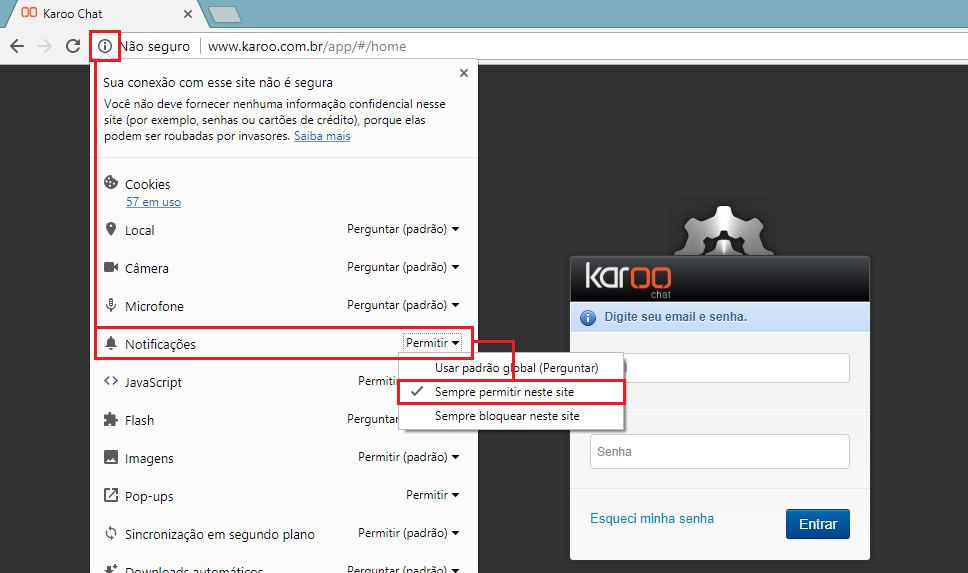Click the Local location pin icon
Viewport: 968px width, 573px height.
(111, 229)
